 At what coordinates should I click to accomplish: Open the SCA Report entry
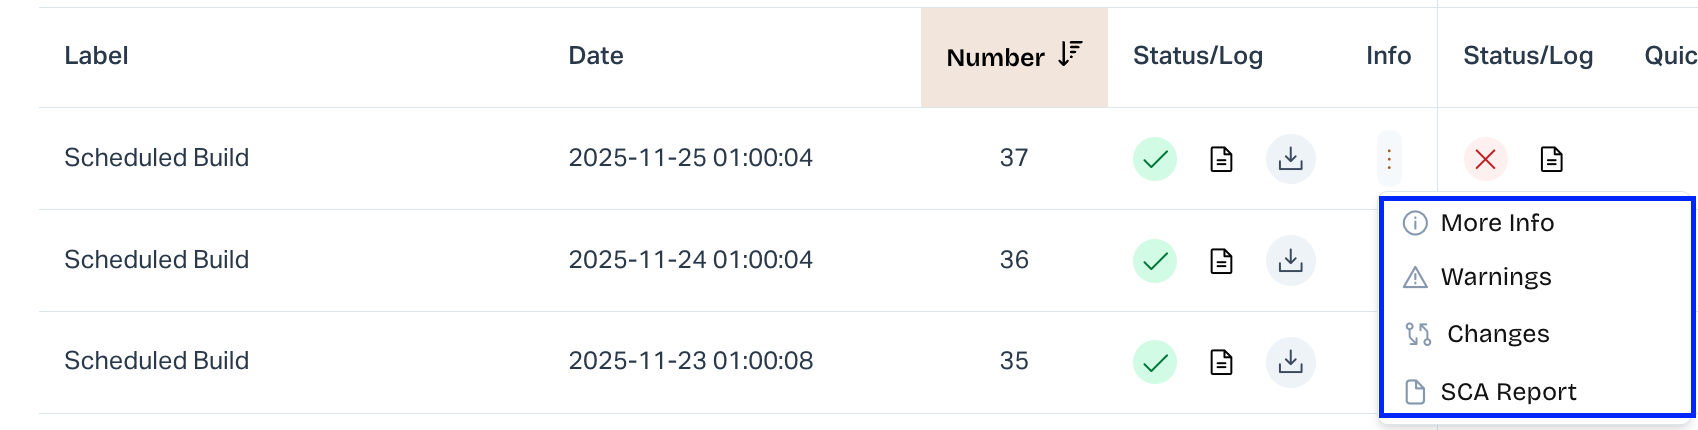(x=1507, y=392)
